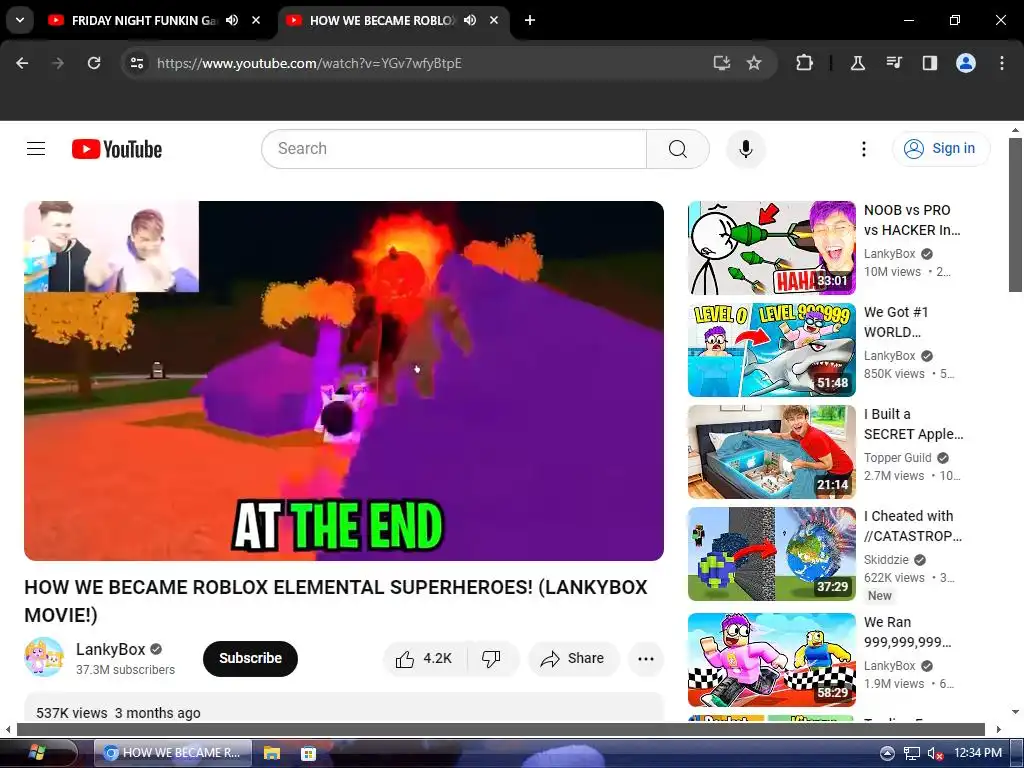Image resolution: width=1024 pixels, height=768 pixels.
Task: Open the Chrome three-dot menu
Action: 1002,63
